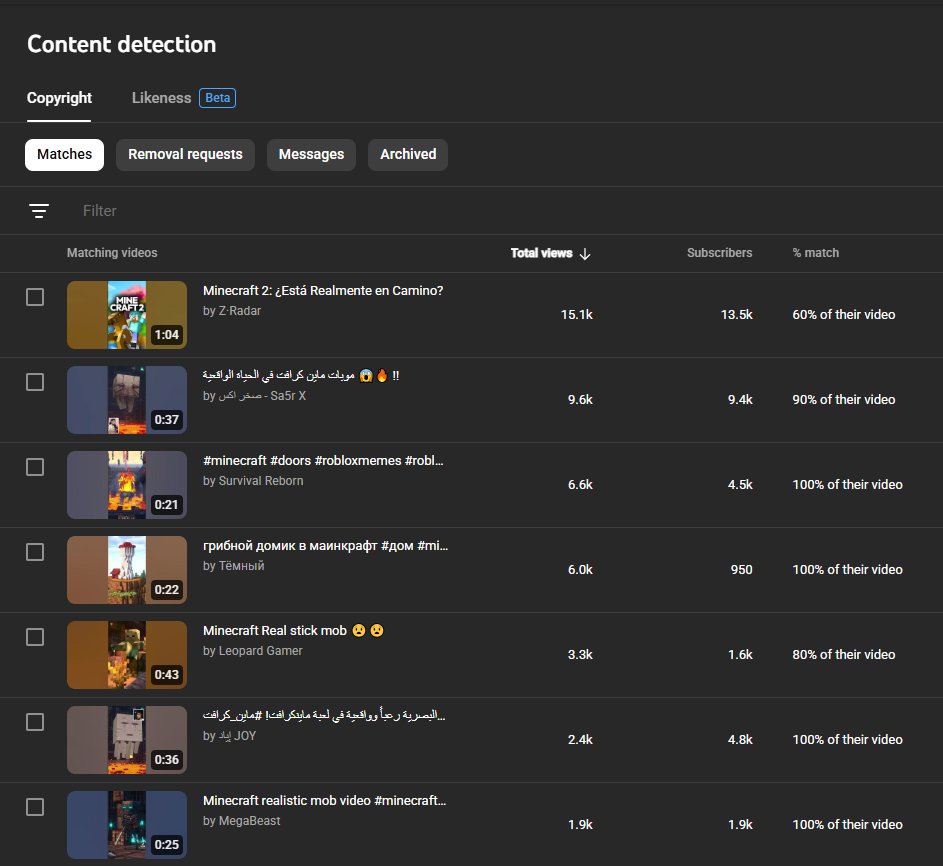The height and width of the screenshot is (866, 943).
Task: Click the 'Content detection' page heading
Action: point(121,45)
